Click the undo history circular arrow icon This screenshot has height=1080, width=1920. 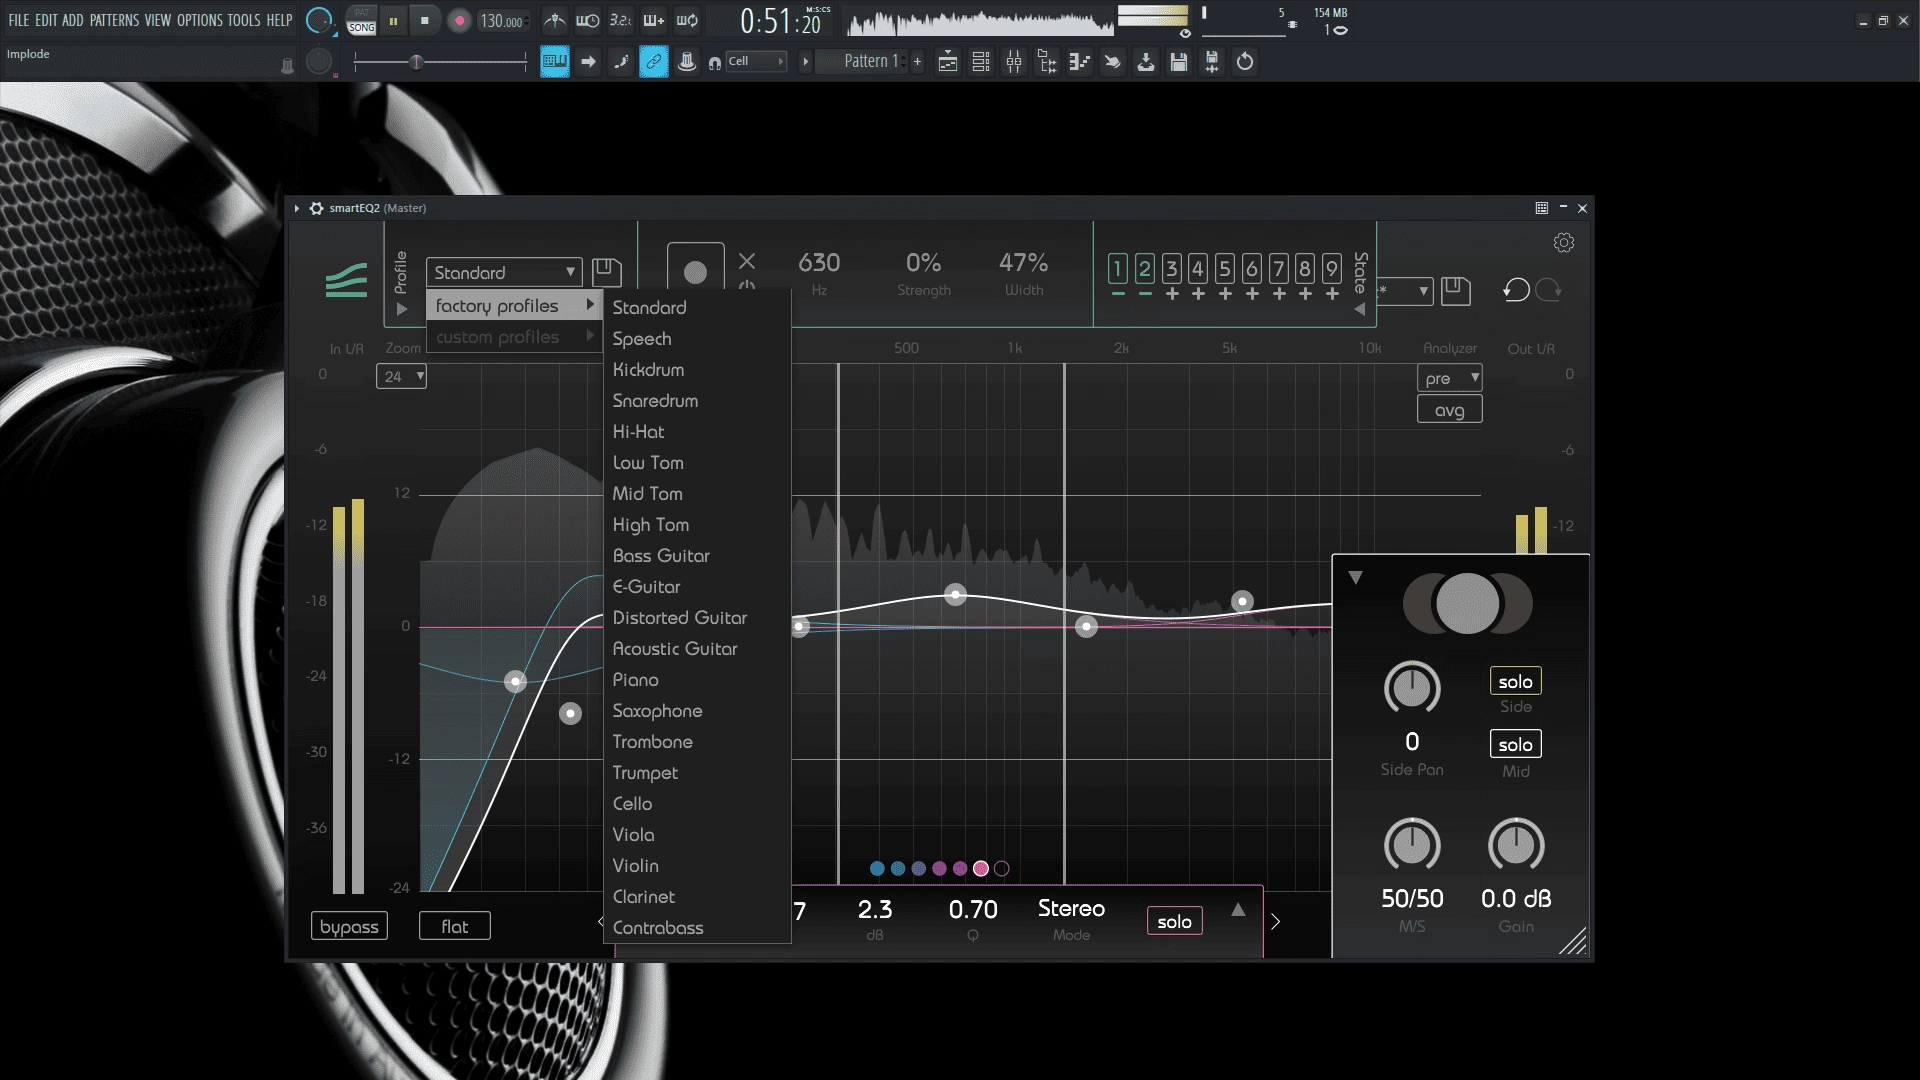(x=1245, y=62)
